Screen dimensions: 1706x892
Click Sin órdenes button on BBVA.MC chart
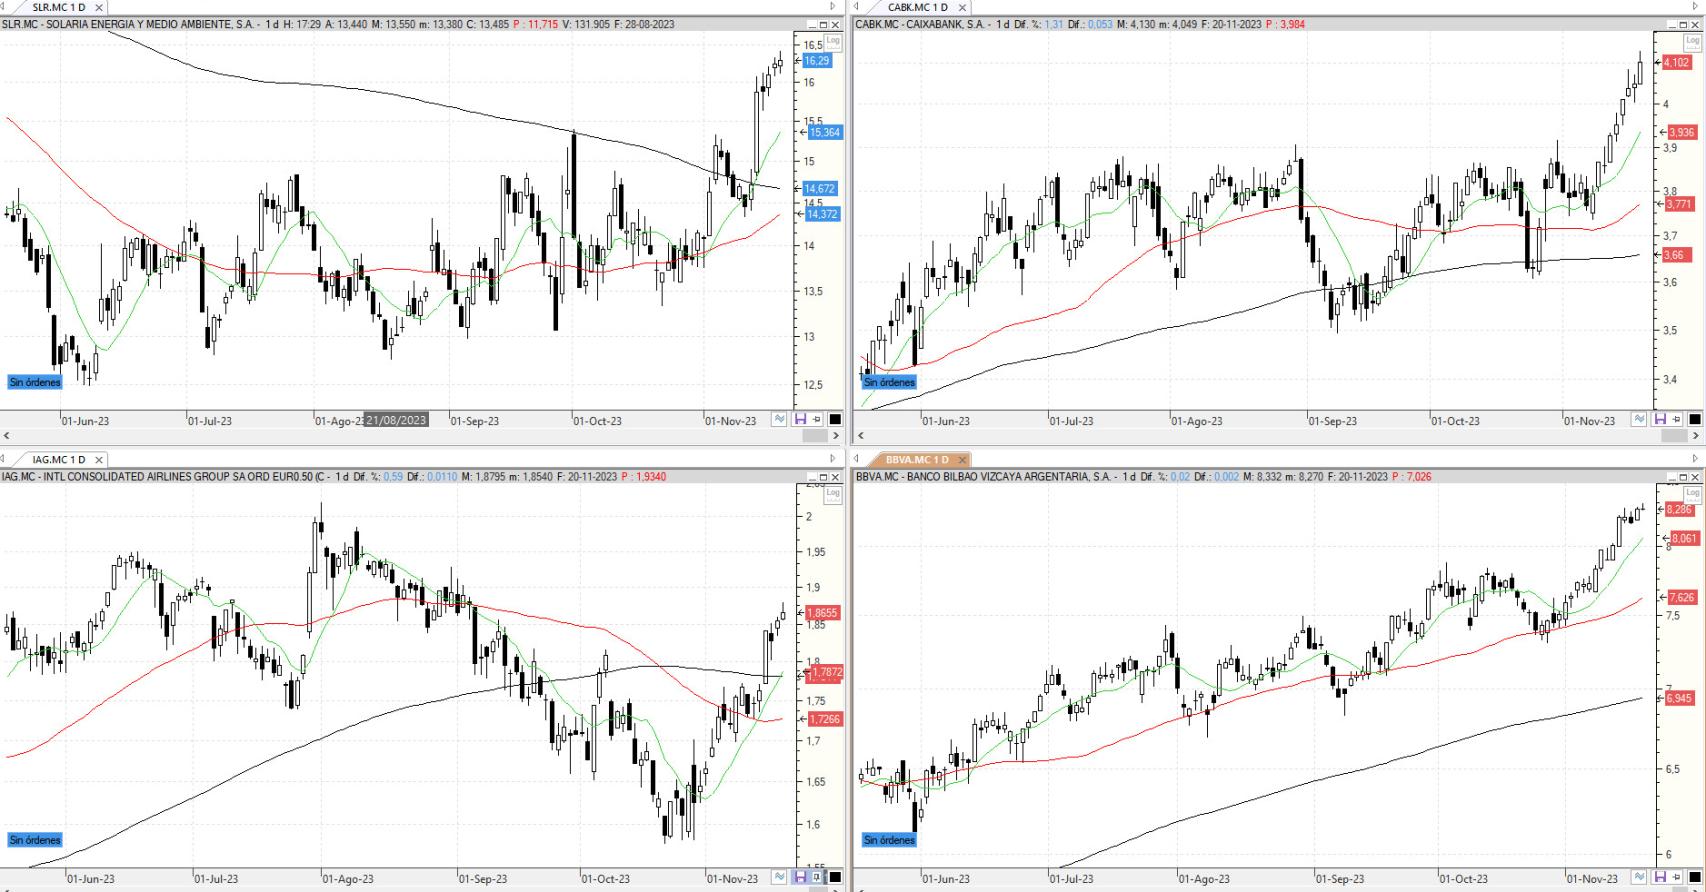(889, 840)
